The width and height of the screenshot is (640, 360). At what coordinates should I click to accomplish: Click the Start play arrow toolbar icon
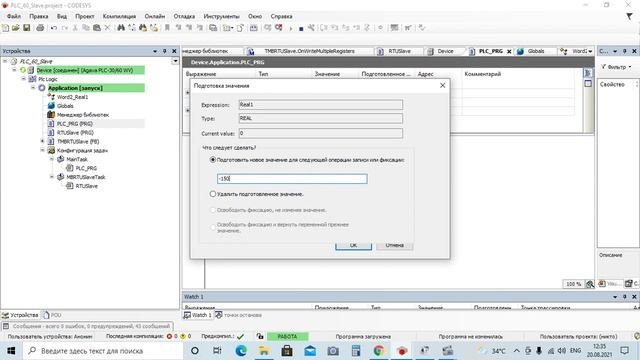pos(291,29)
